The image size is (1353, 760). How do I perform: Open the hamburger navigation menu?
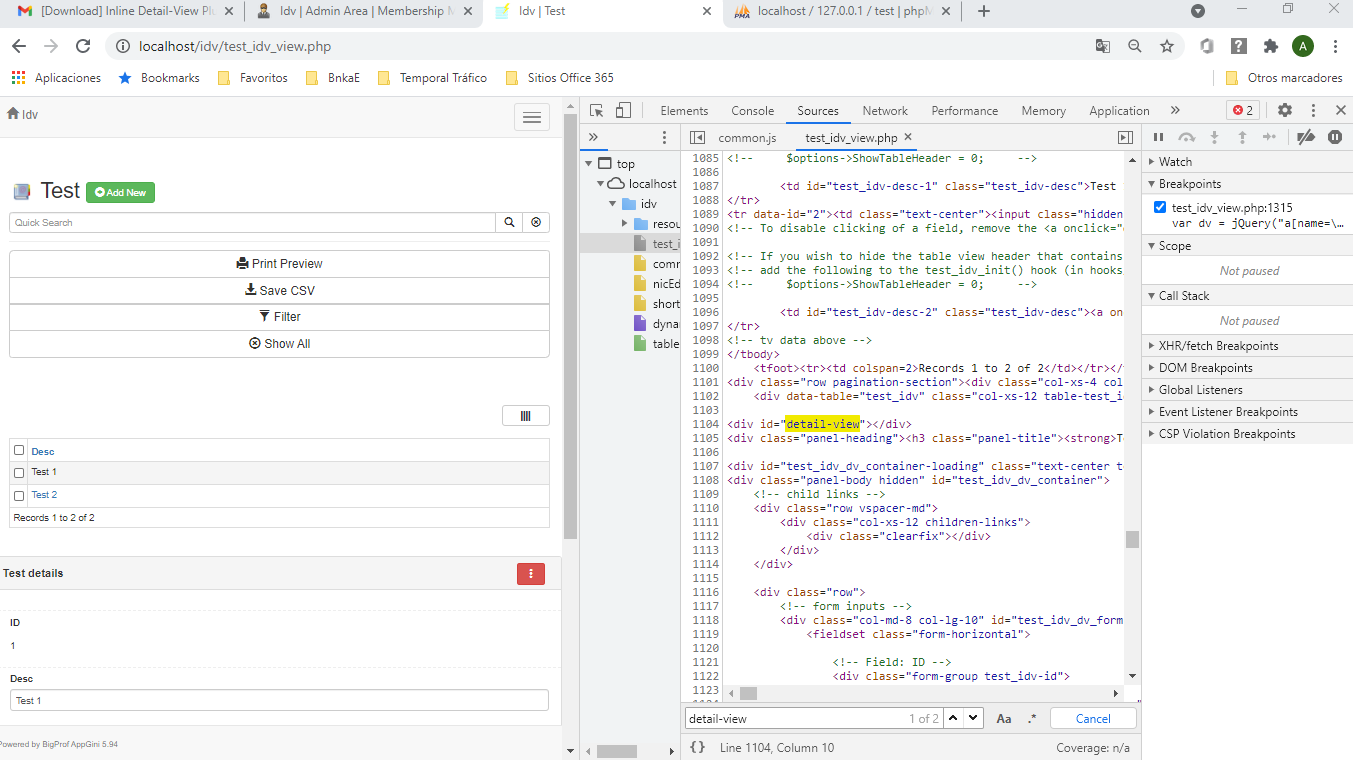pyautogui.click(x=532, y=117)
